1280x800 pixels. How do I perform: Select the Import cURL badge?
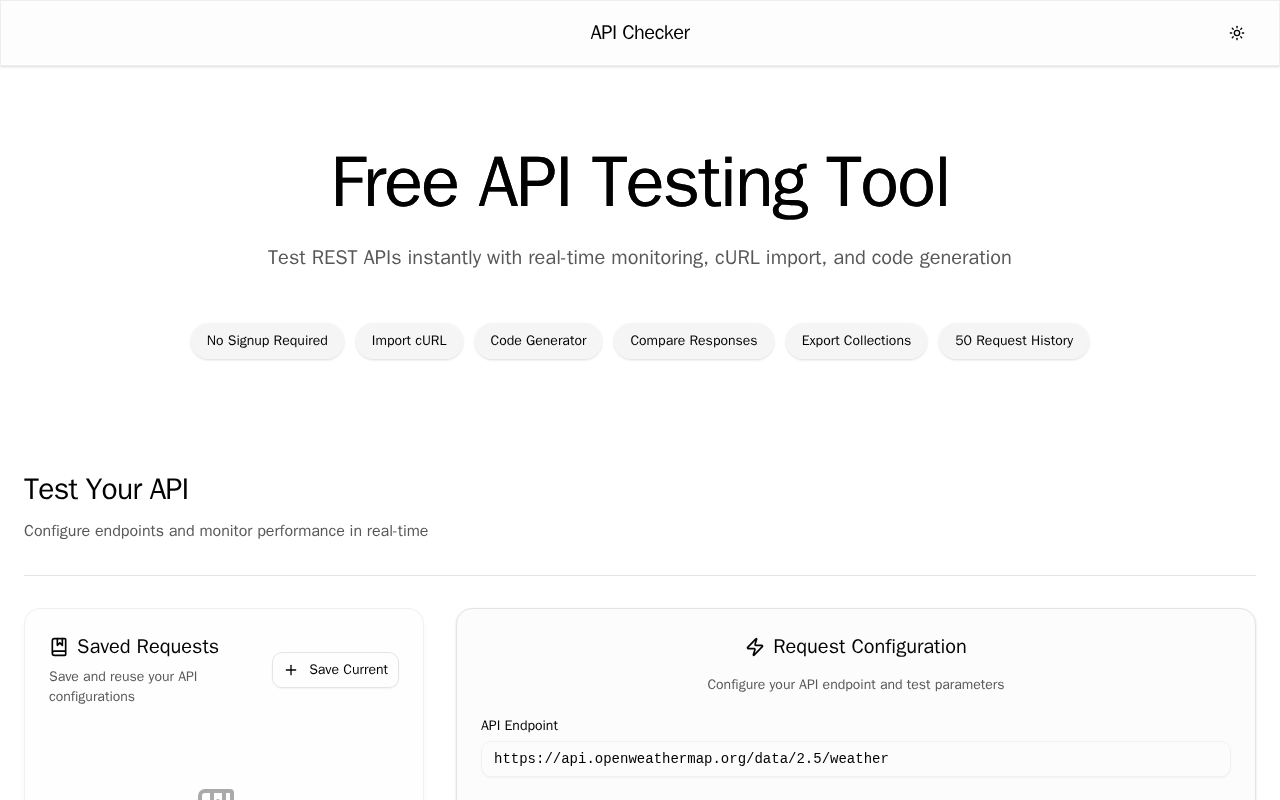click(409, 341)
